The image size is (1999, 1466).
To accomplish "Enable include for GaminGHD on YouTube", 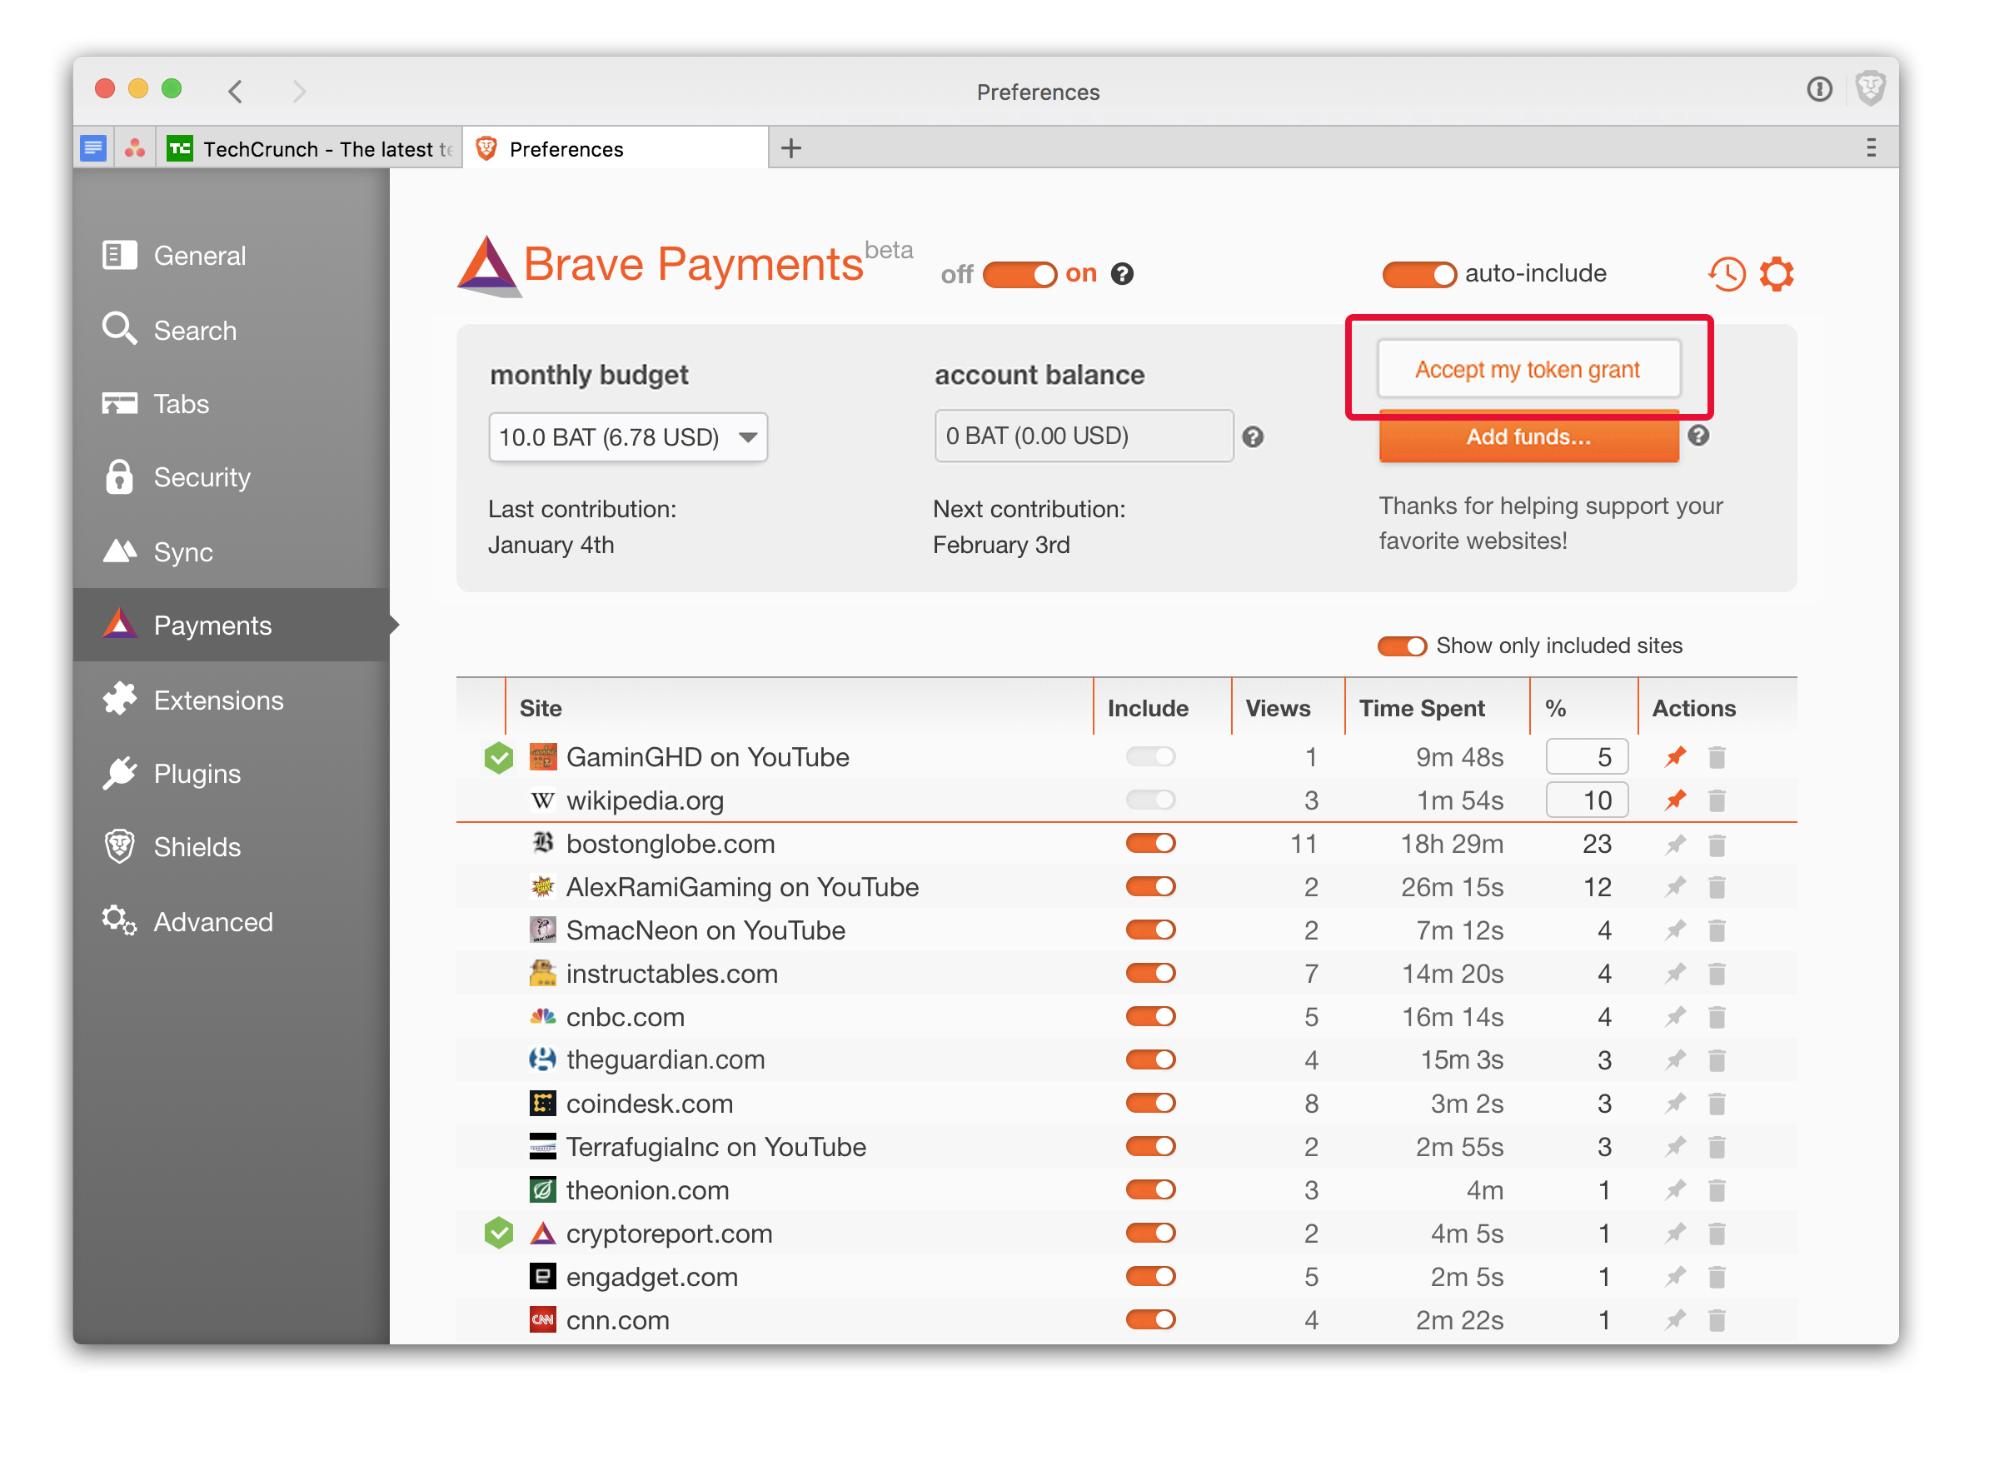I will tap(1150, 757).
